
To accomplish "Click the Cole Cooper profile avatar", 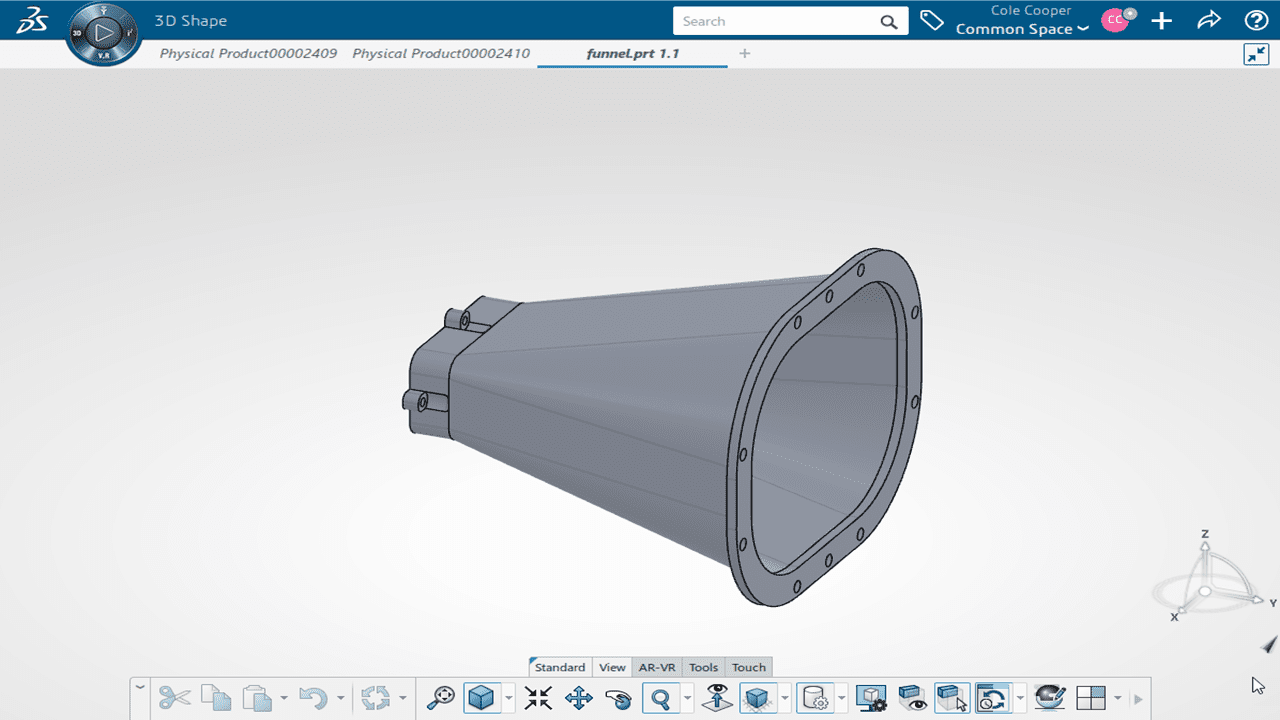I will (x=1115, y=20).
